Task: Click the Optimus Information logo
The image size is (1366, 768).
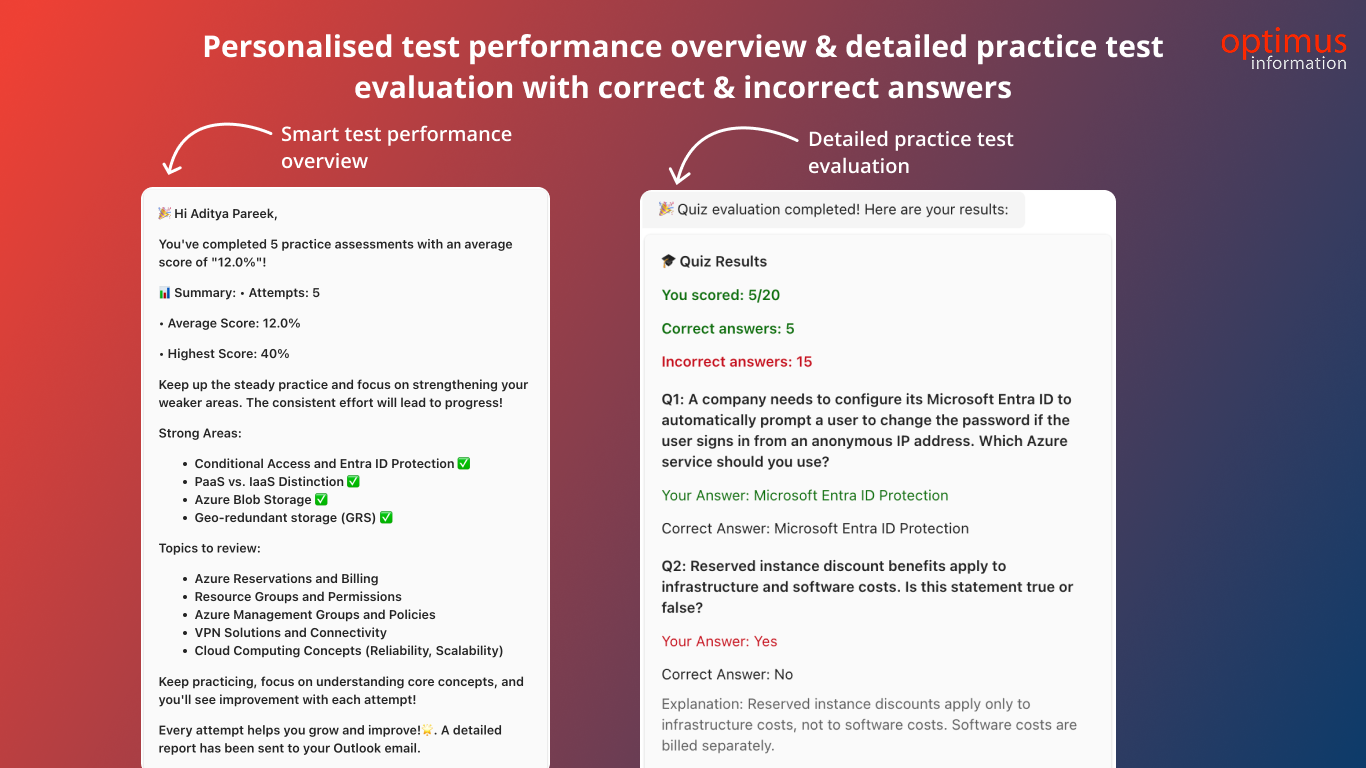Action: point(1283,50)
